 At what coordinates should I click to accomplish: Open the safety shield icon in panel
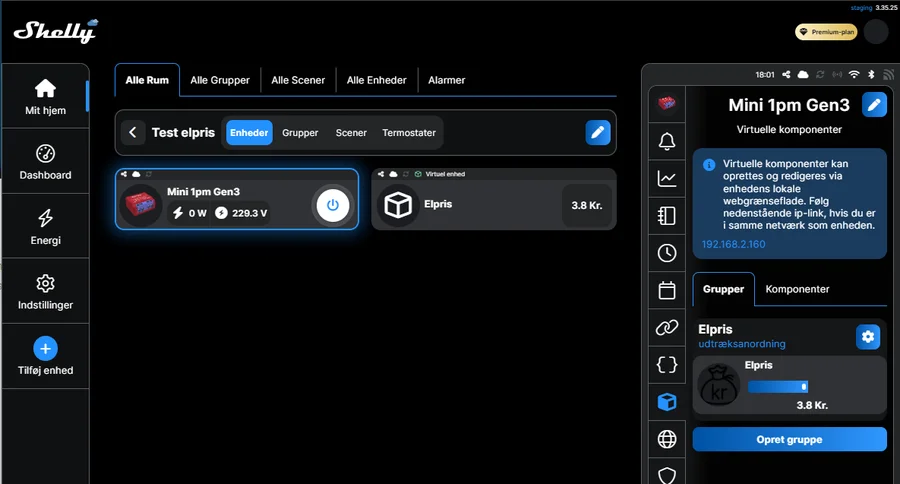(666, 474)
